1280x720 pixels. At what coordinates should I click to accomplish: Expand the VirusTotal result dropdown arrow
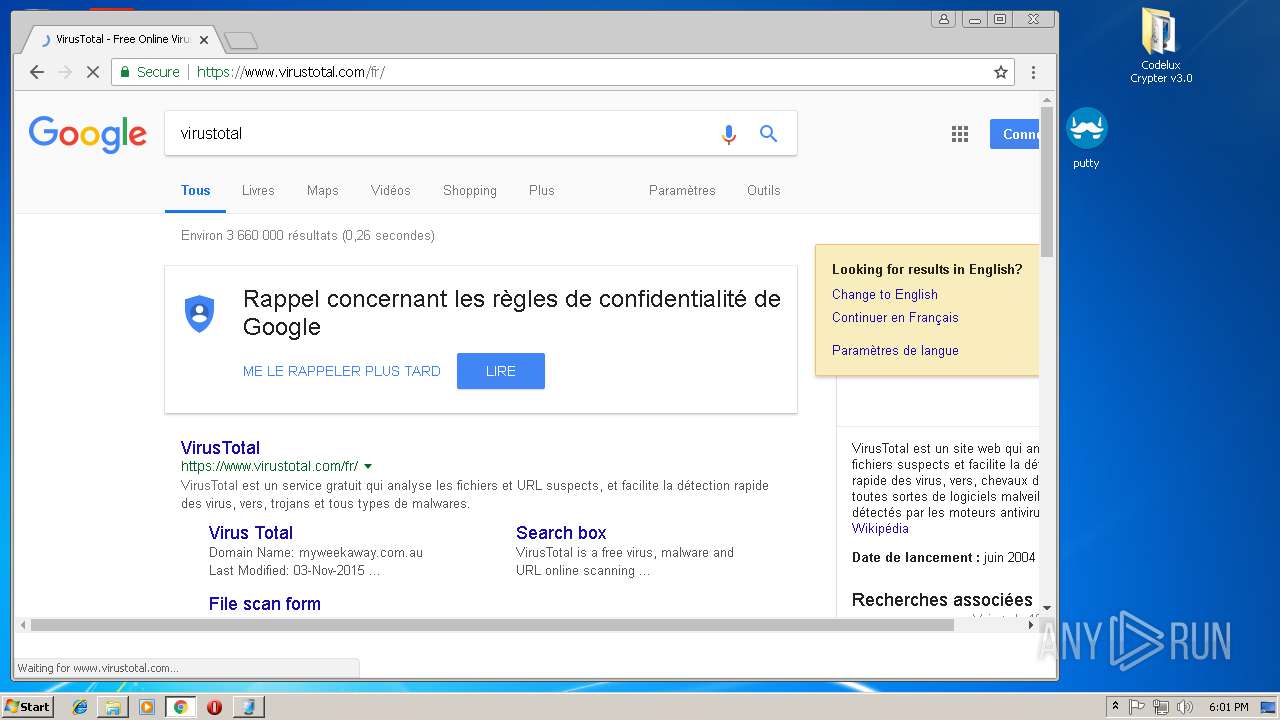point(368,467)
